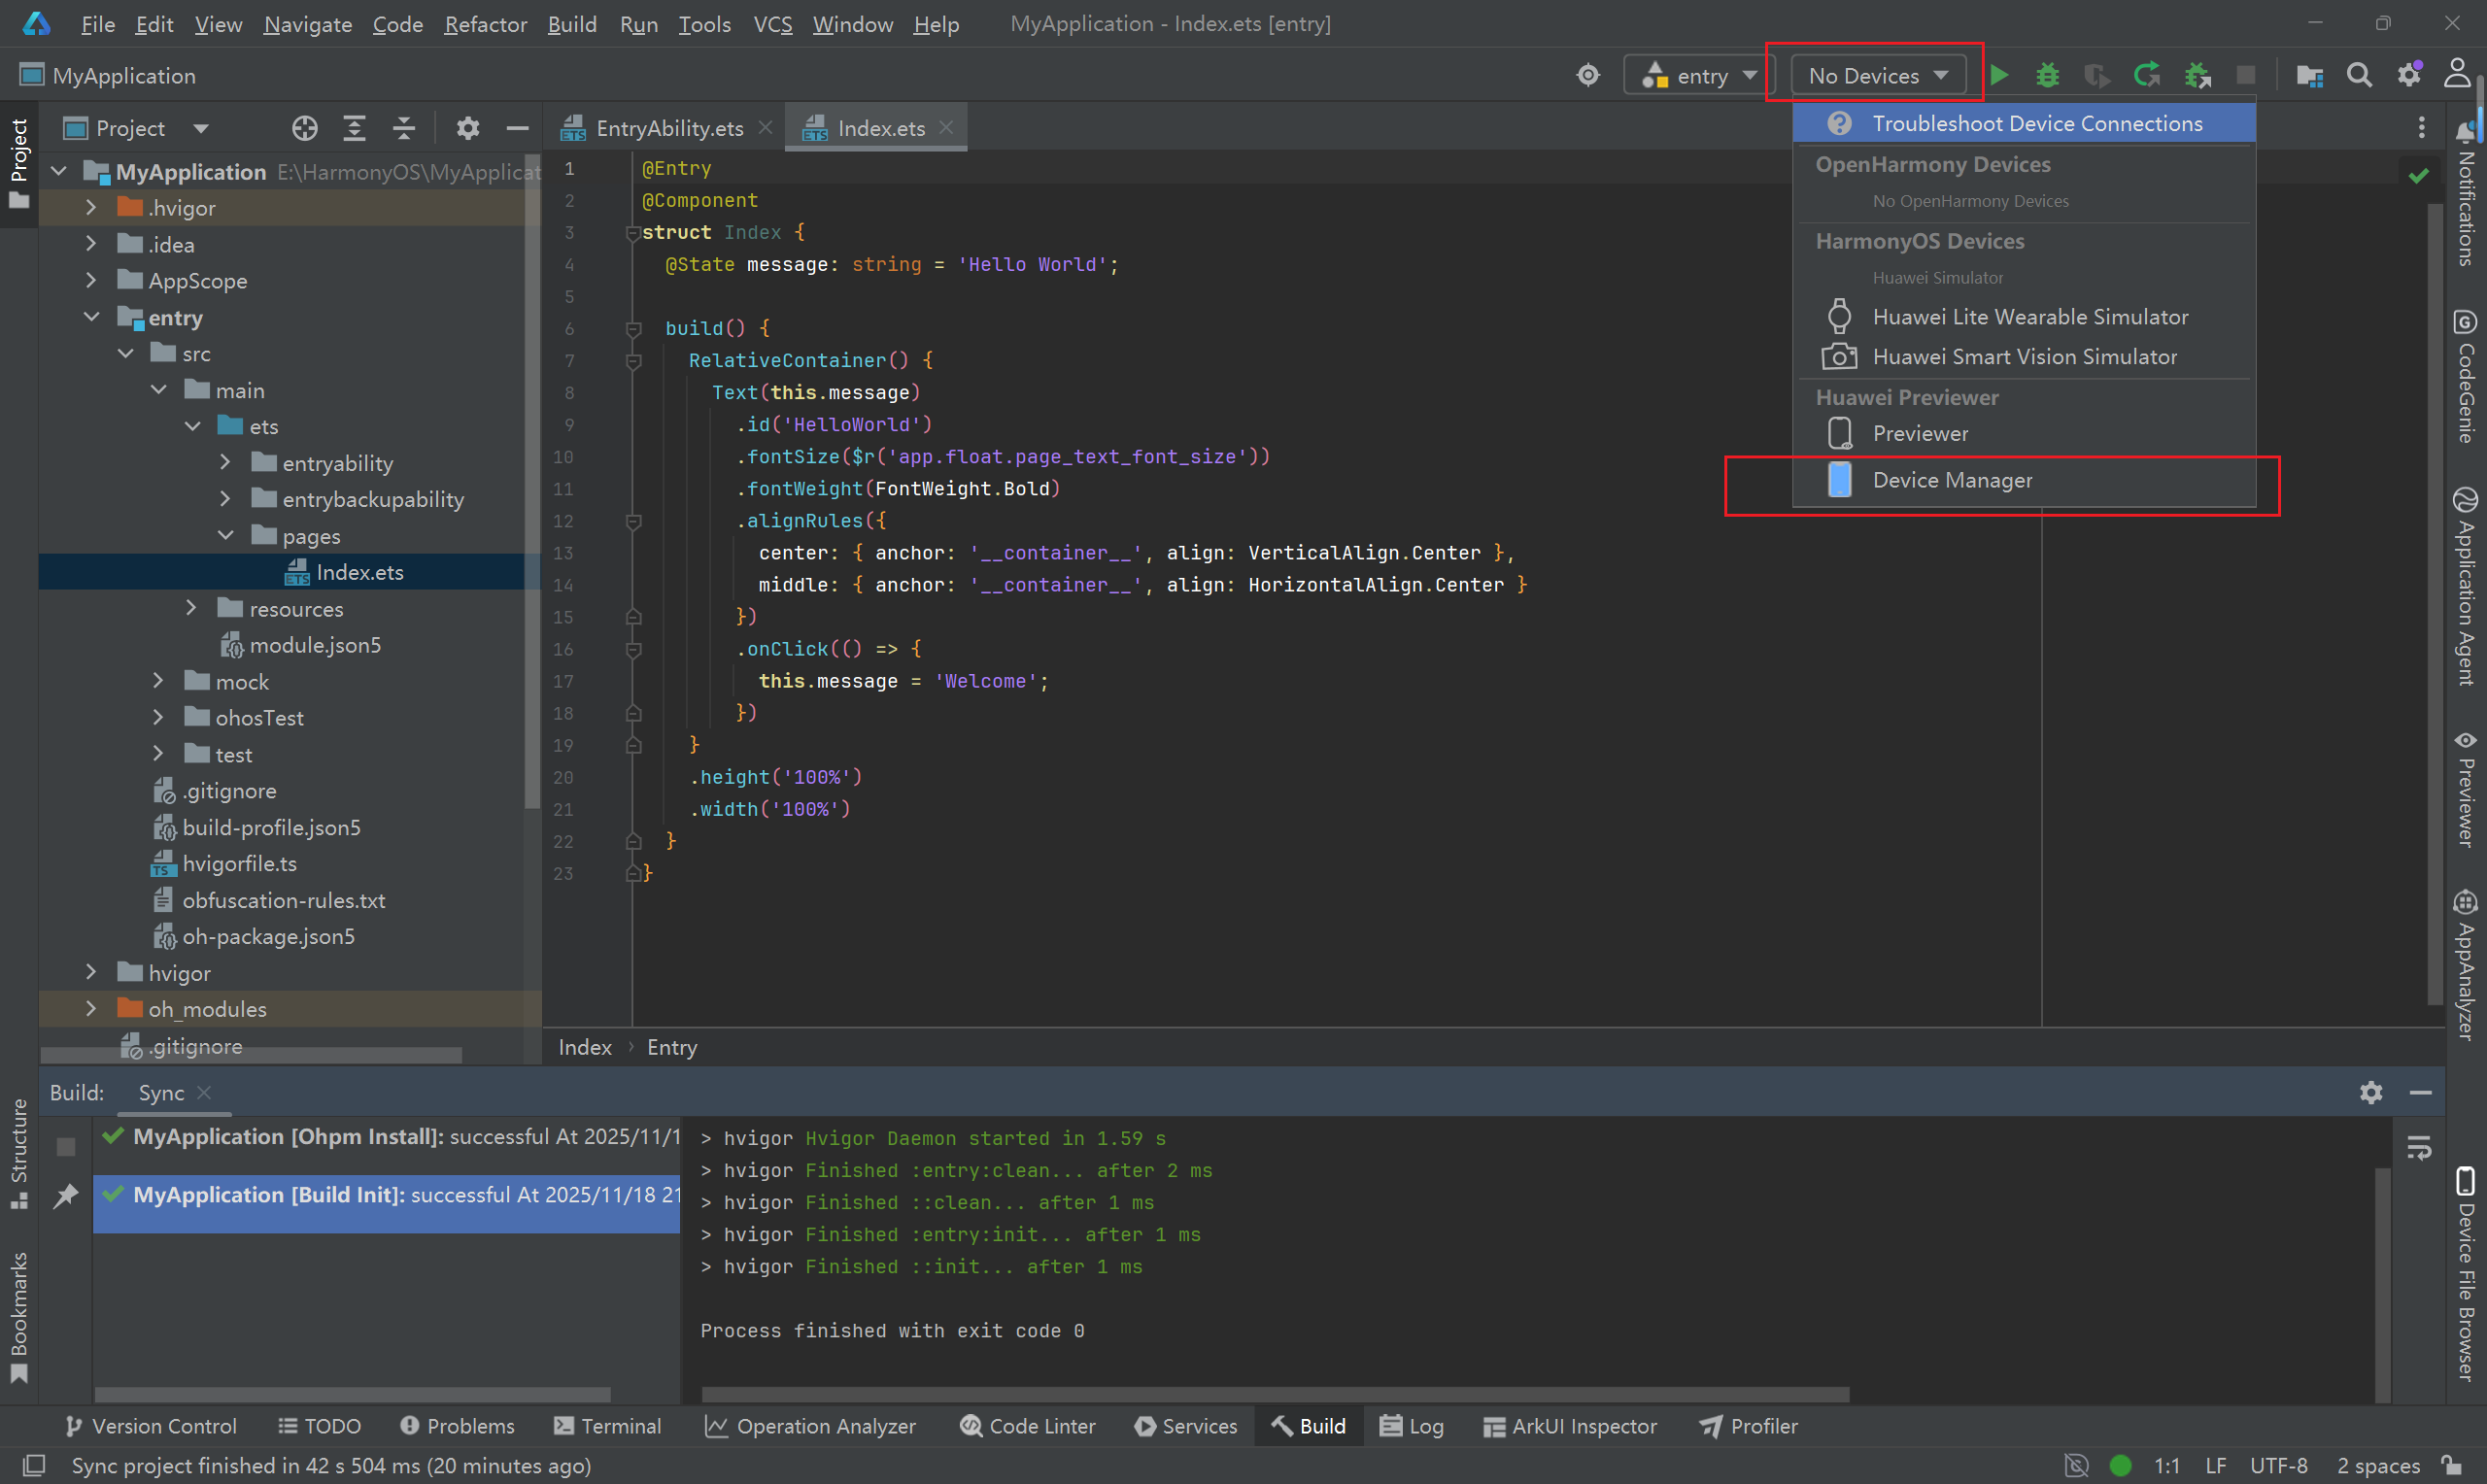Click Locate opened file crosshair icon
Viewport: 2487px width, 1484px height.
point(304,128)
